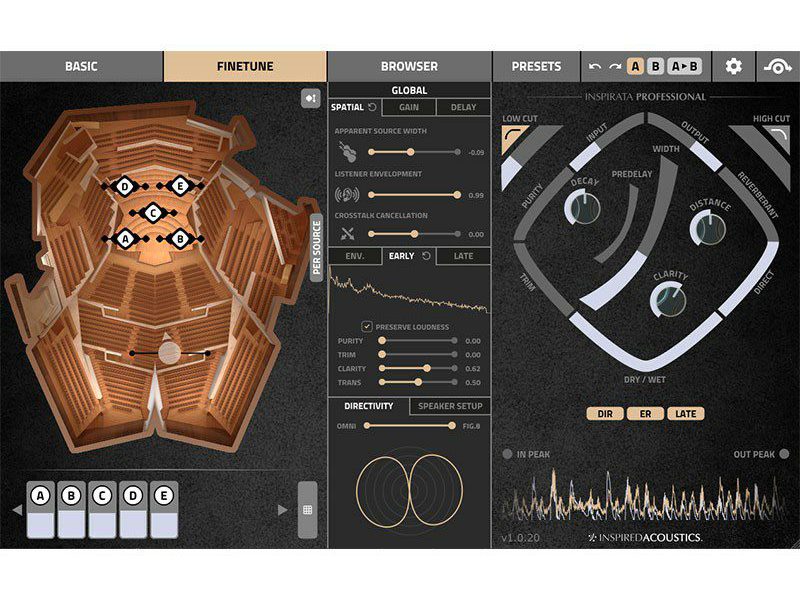The height and width of the screenshot is (600, 800).
Task: Select source marker C in the hall
Action: 153,213
